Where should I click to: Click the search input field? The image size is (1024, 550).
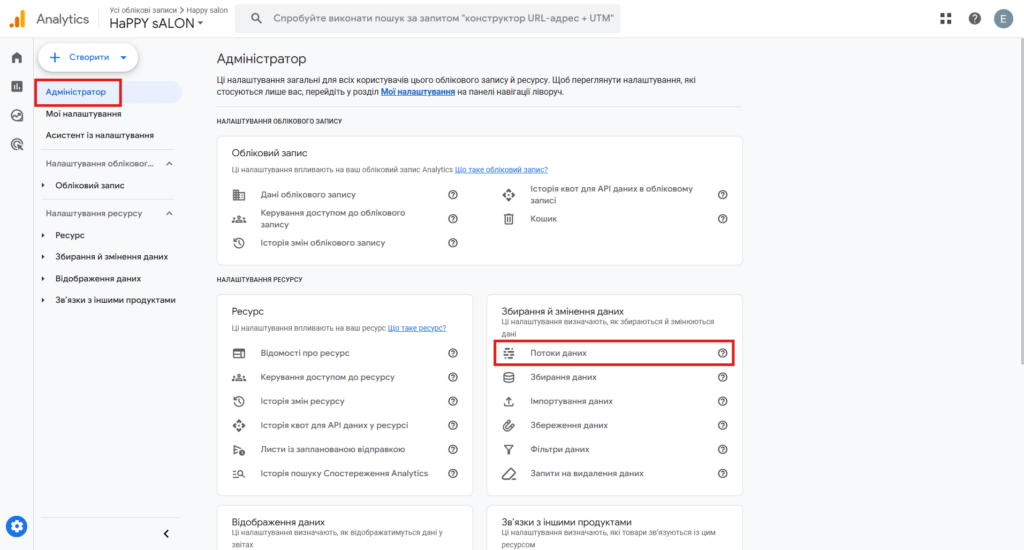coord(430,19)
